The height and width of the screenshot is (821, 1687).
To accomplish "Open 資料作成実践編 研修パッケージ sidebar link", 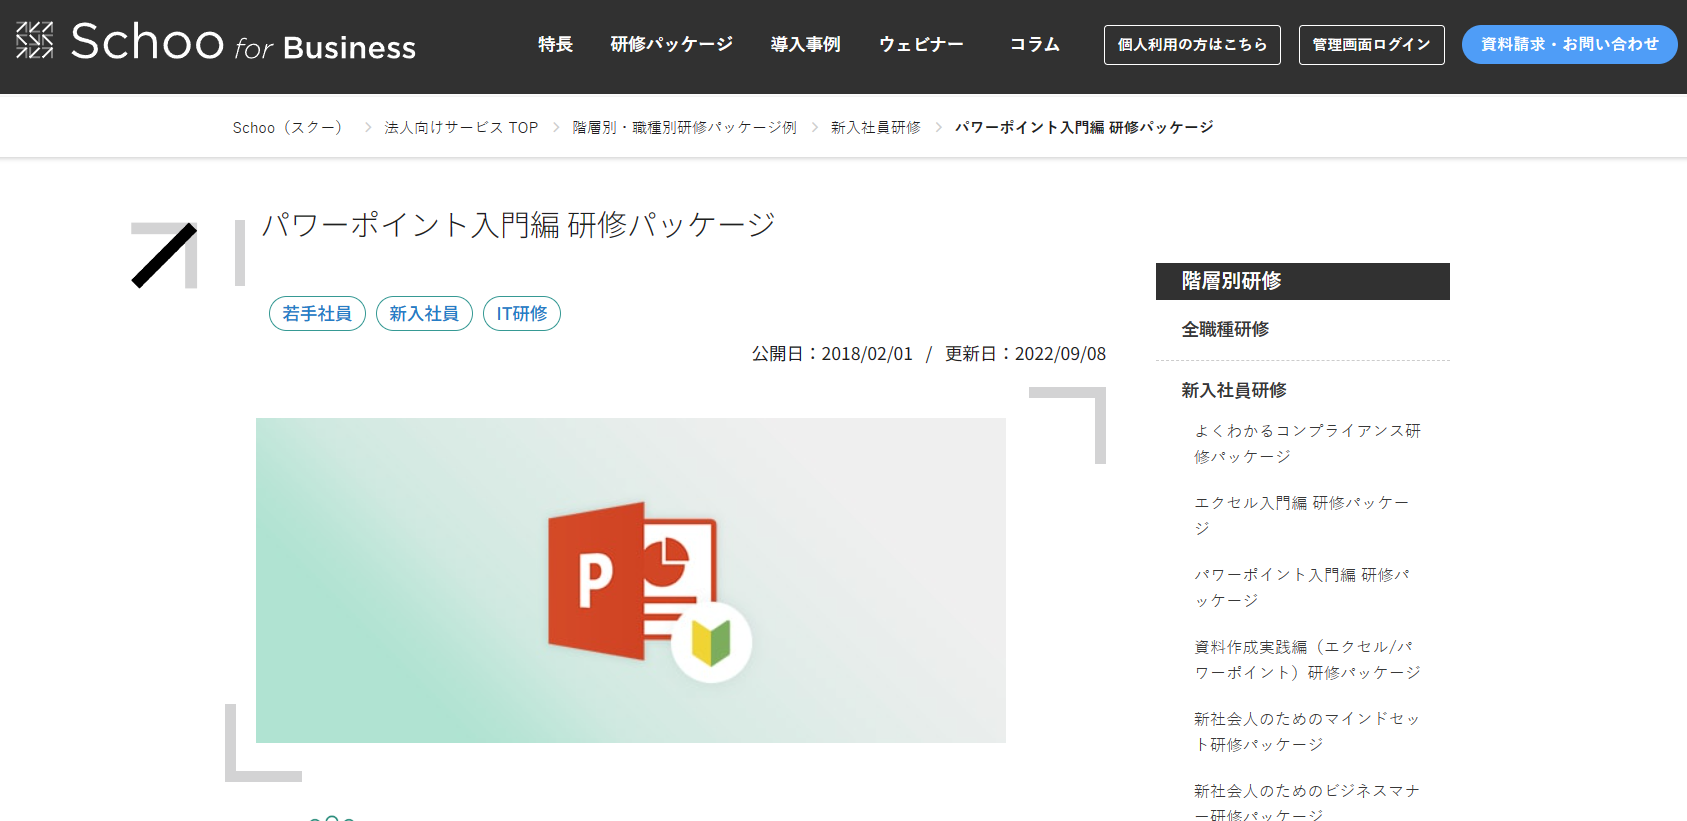I will [x=1307, y=659].
